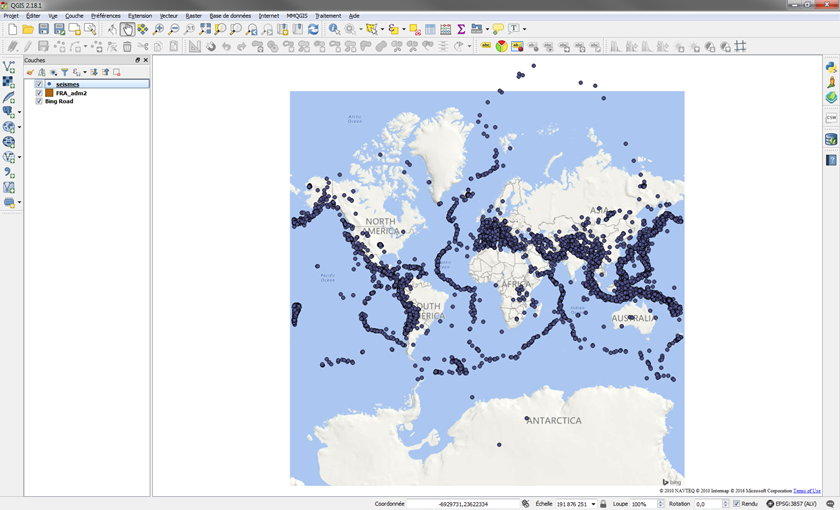Viewport: 840px width, 510px height.
Task: Toggle the Rendu checkbox in status bar
Action: click(x=737, y=504)
